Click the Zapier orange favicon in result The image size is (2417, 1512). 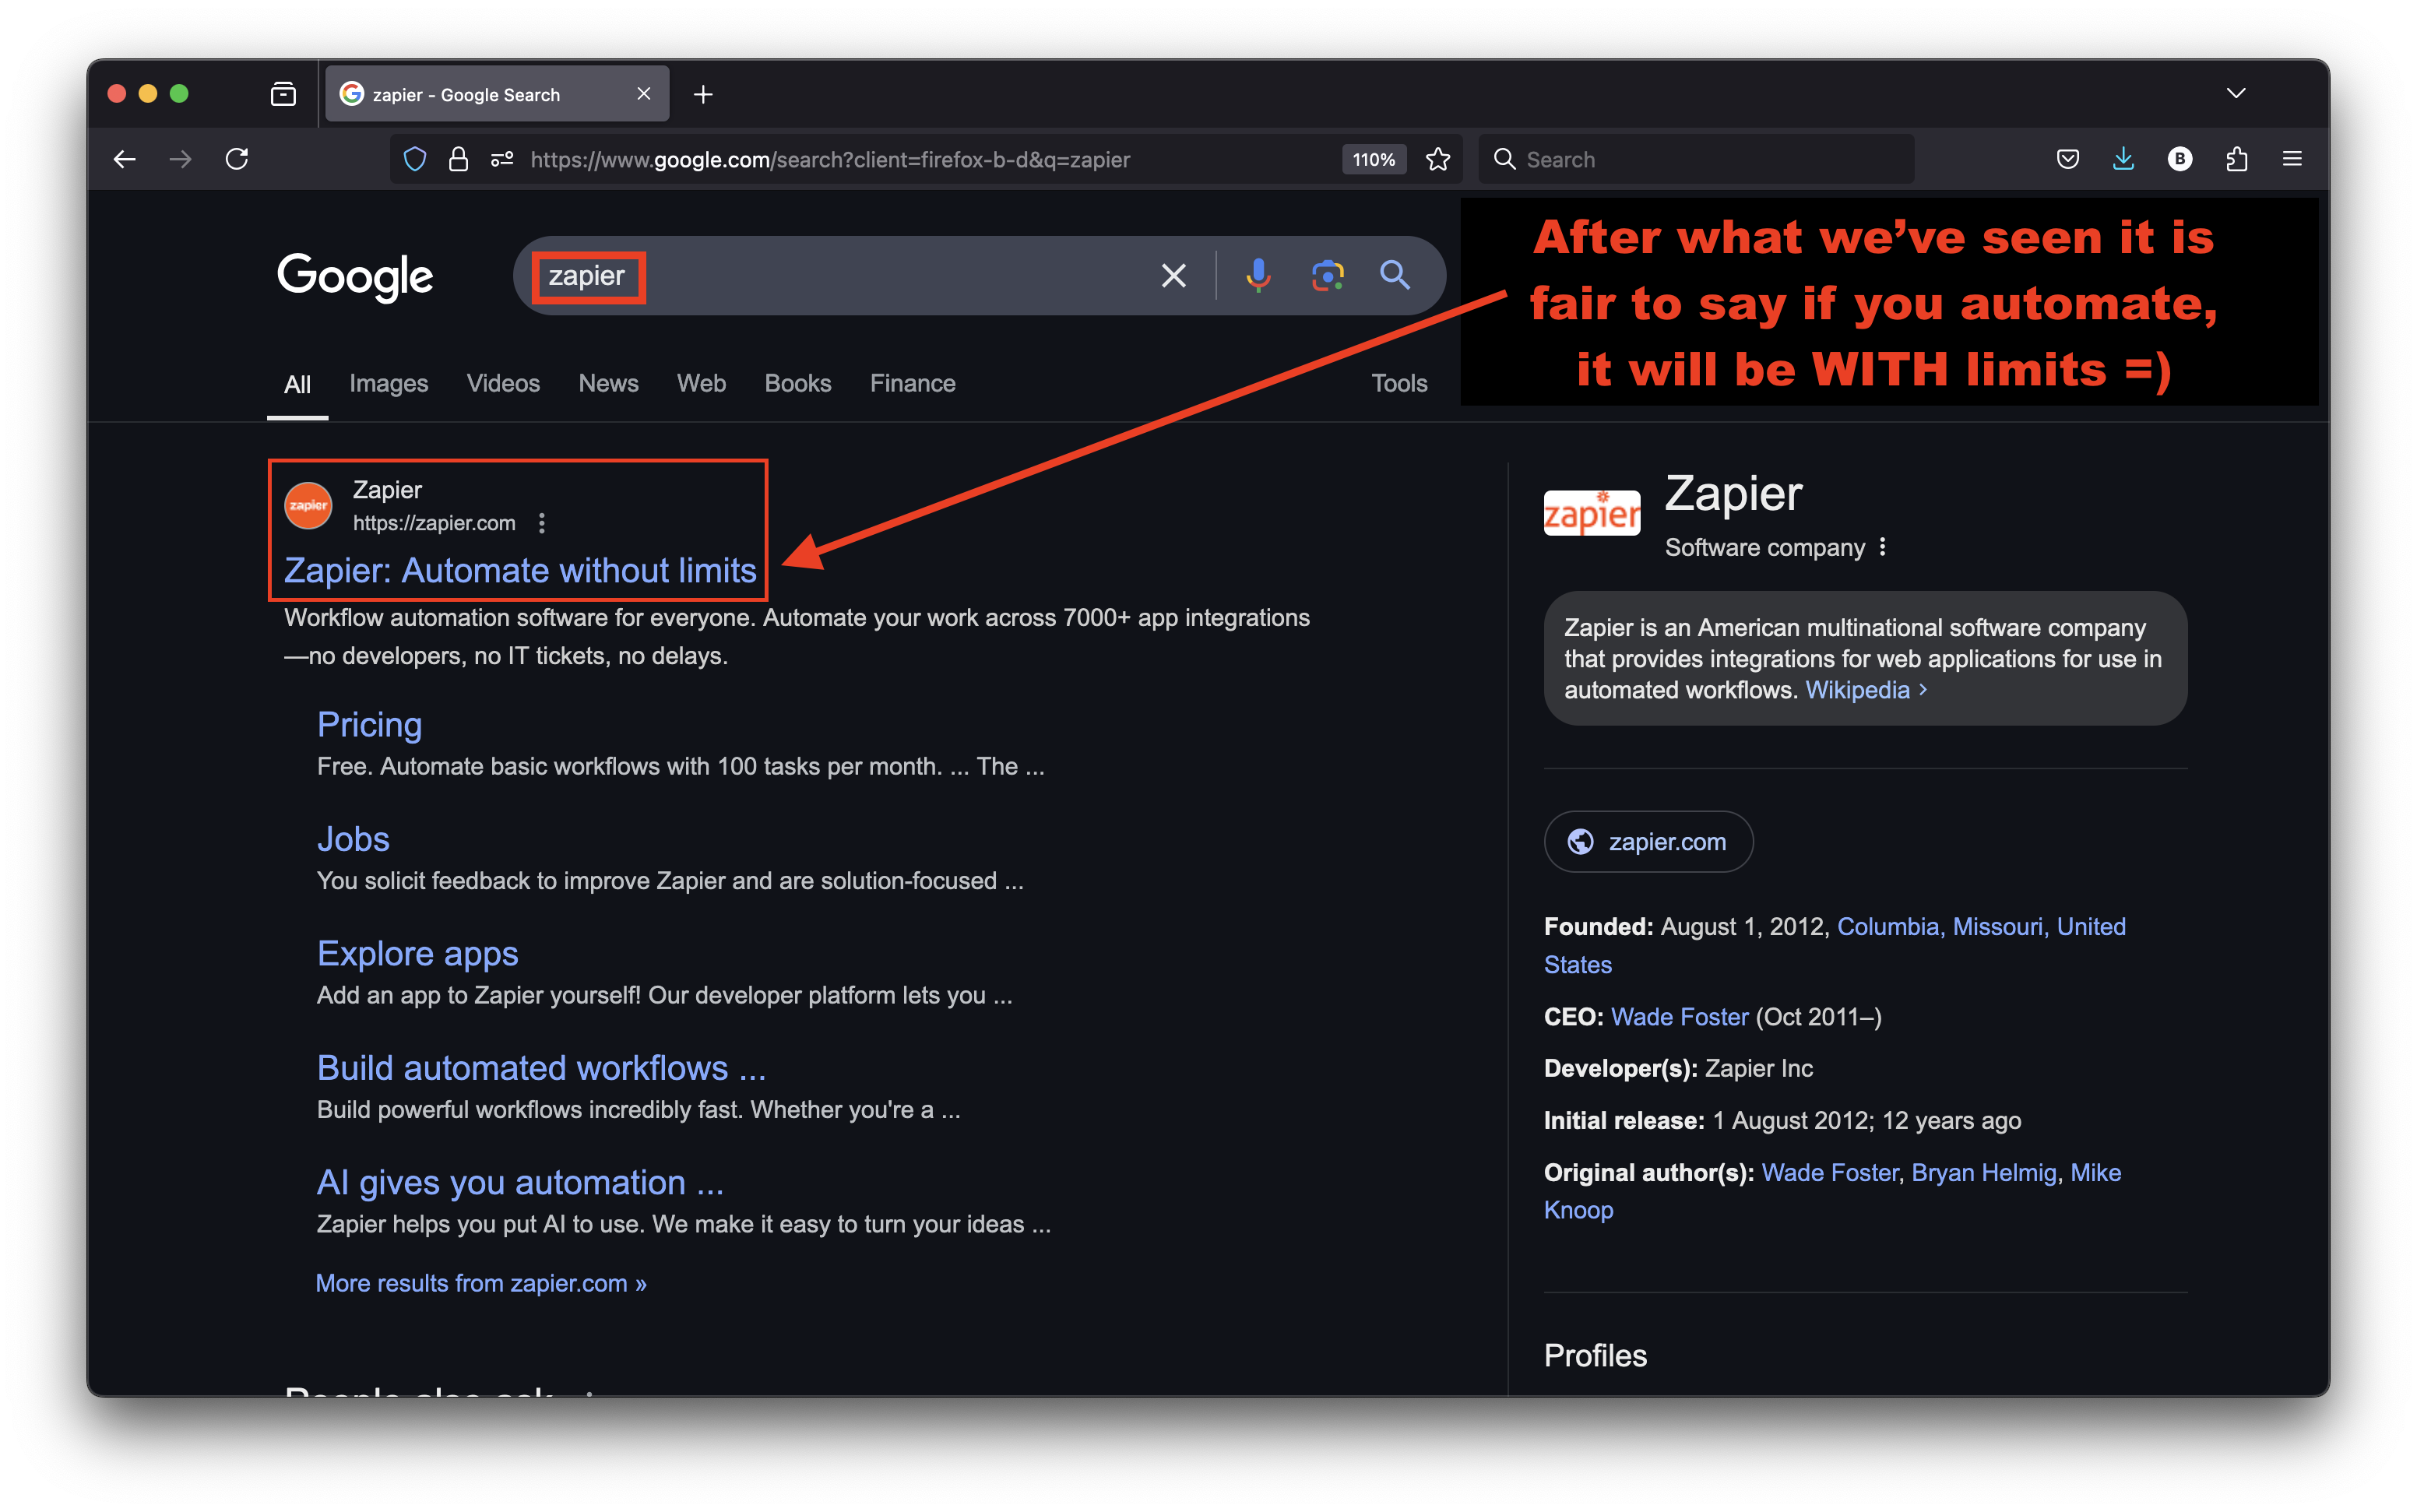[x=308, y=506]
